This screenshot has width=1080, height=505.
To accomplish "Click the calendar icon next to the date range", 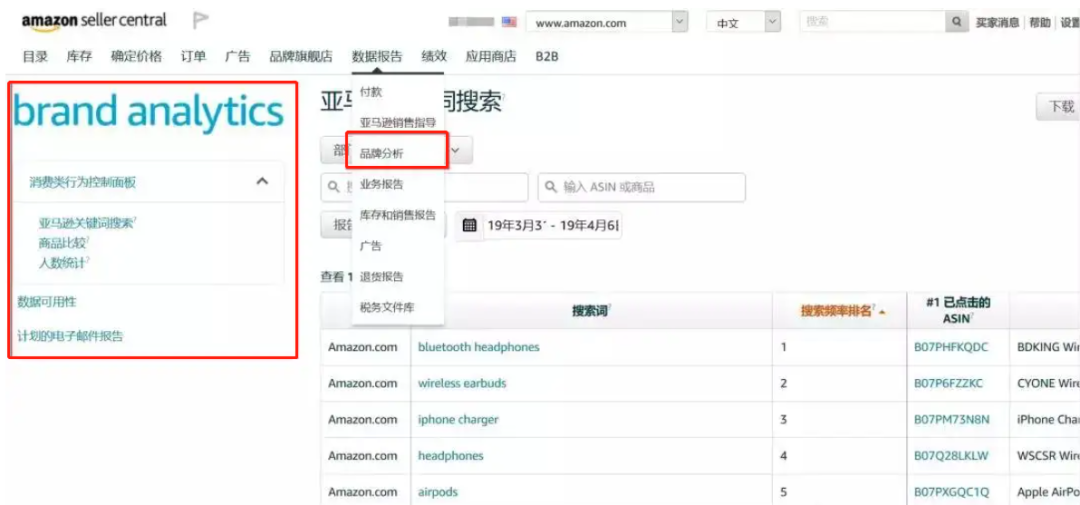I will [x=469, y=225].
